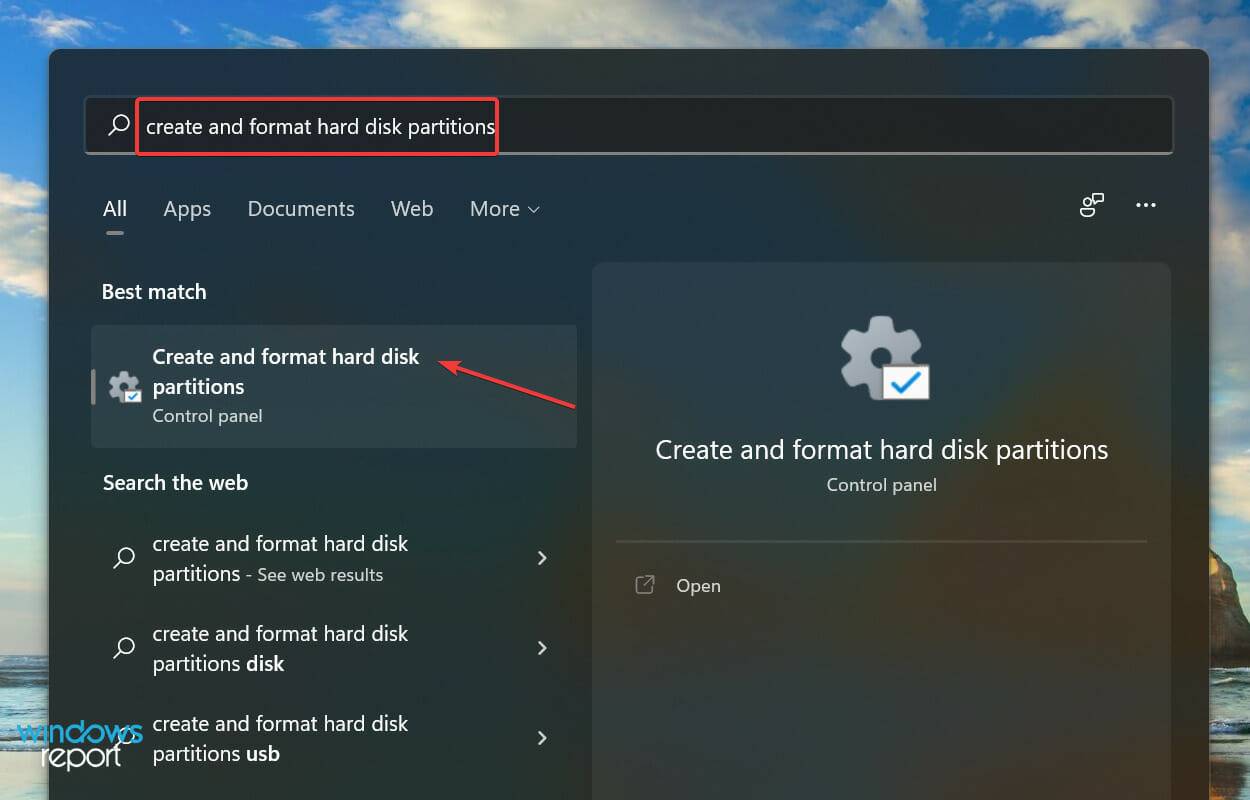Screen dimensions: 1250x800
Task: Click the All results filter
Action: [114, 209]
